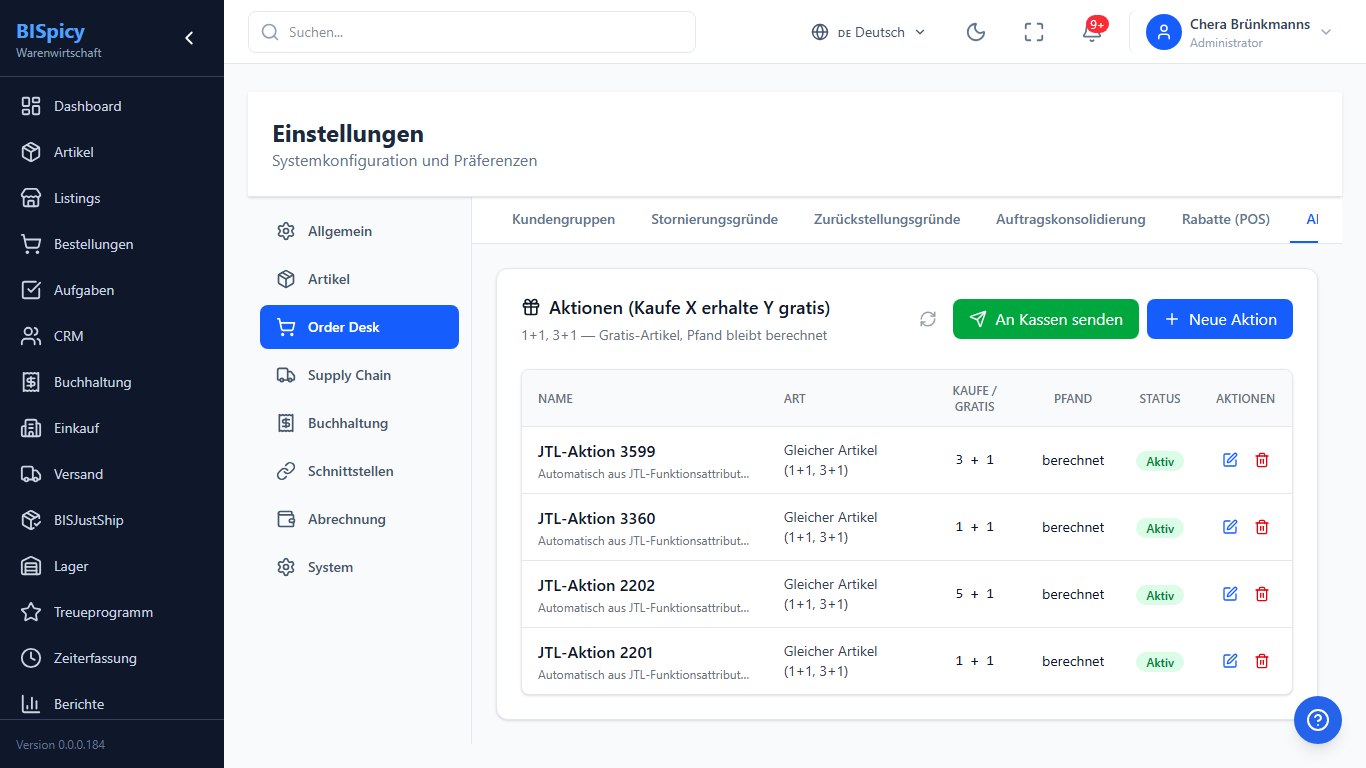Click the STATUS column header
Screen dimensions: 1366x768
tap(1160, 398)
